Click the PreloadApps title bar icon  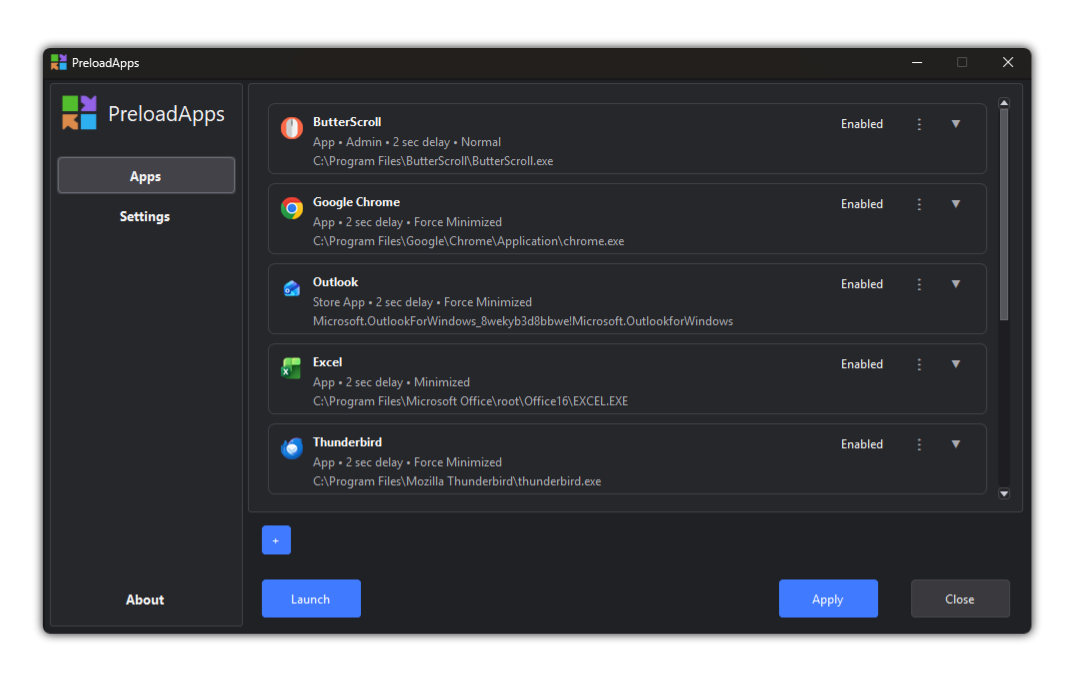pos(59,62)
